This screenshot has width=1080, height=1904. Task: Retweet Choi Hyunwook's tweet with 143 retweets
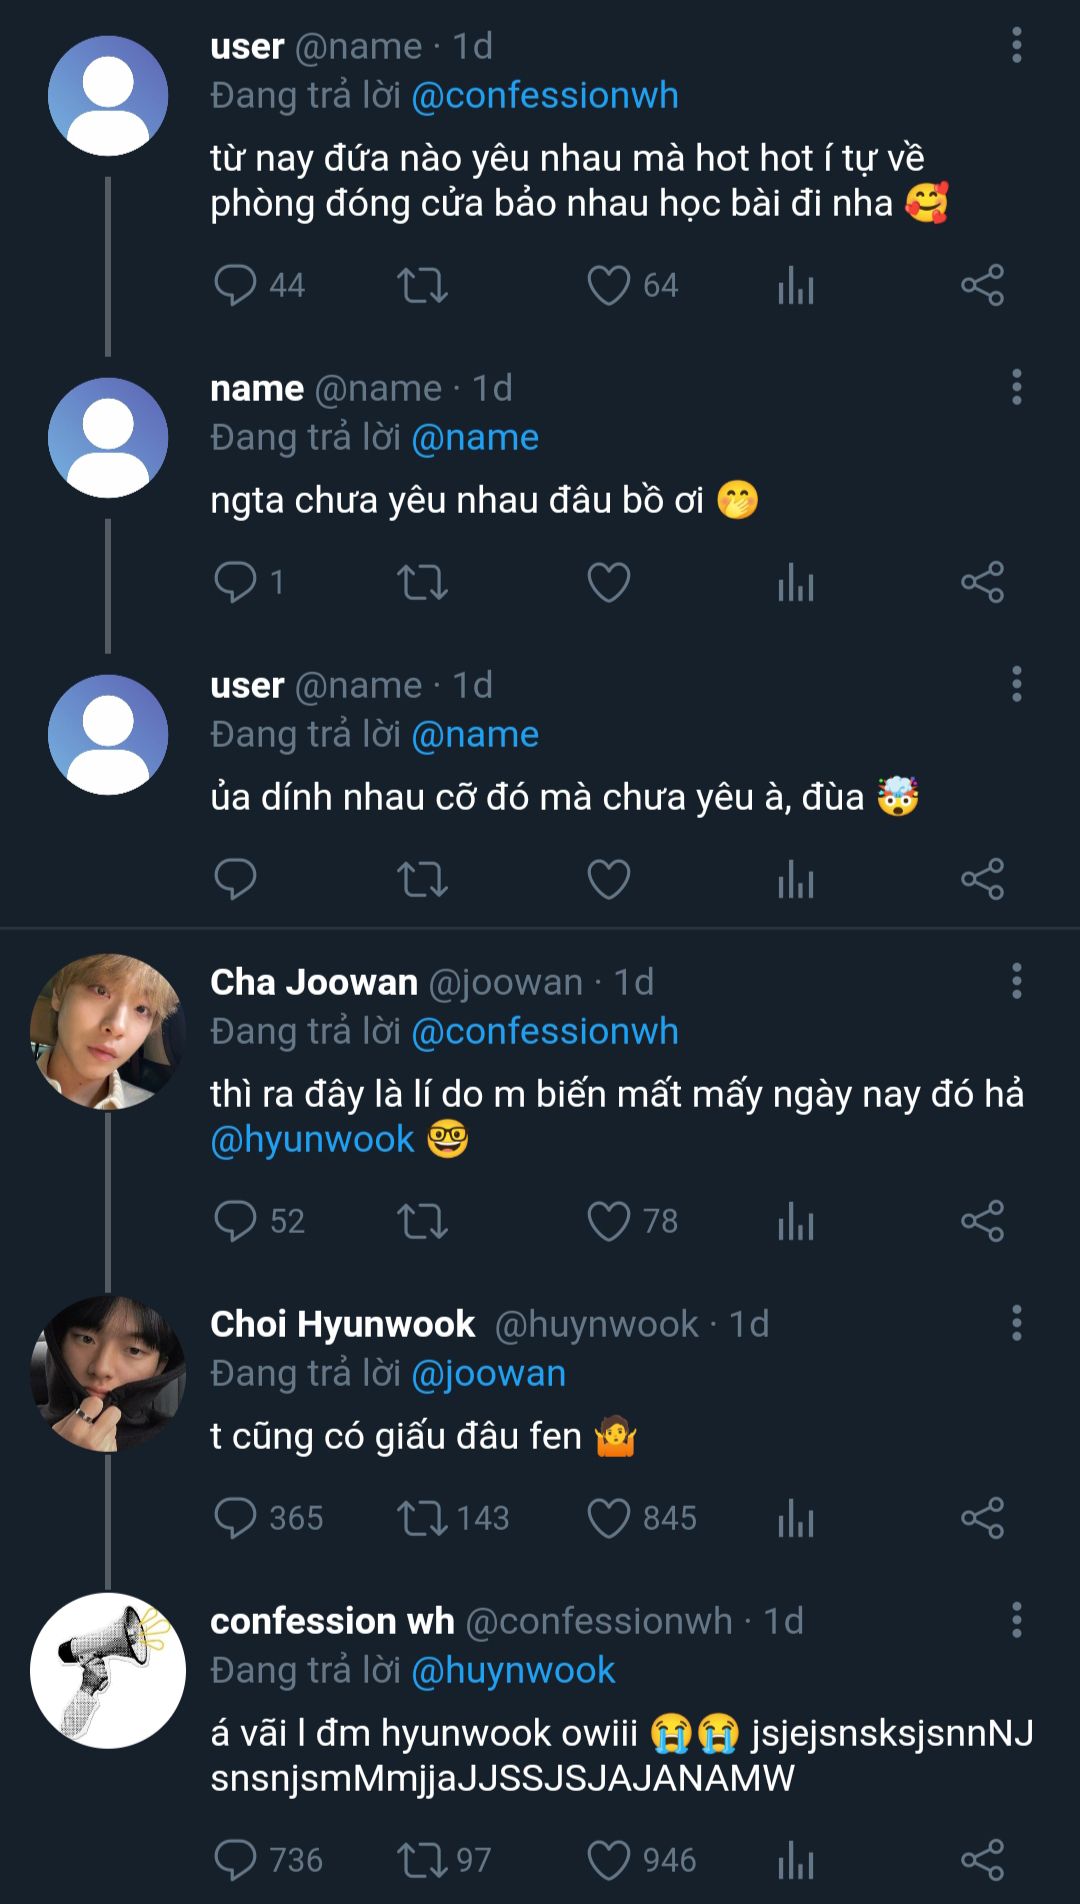coord(422,1518)
